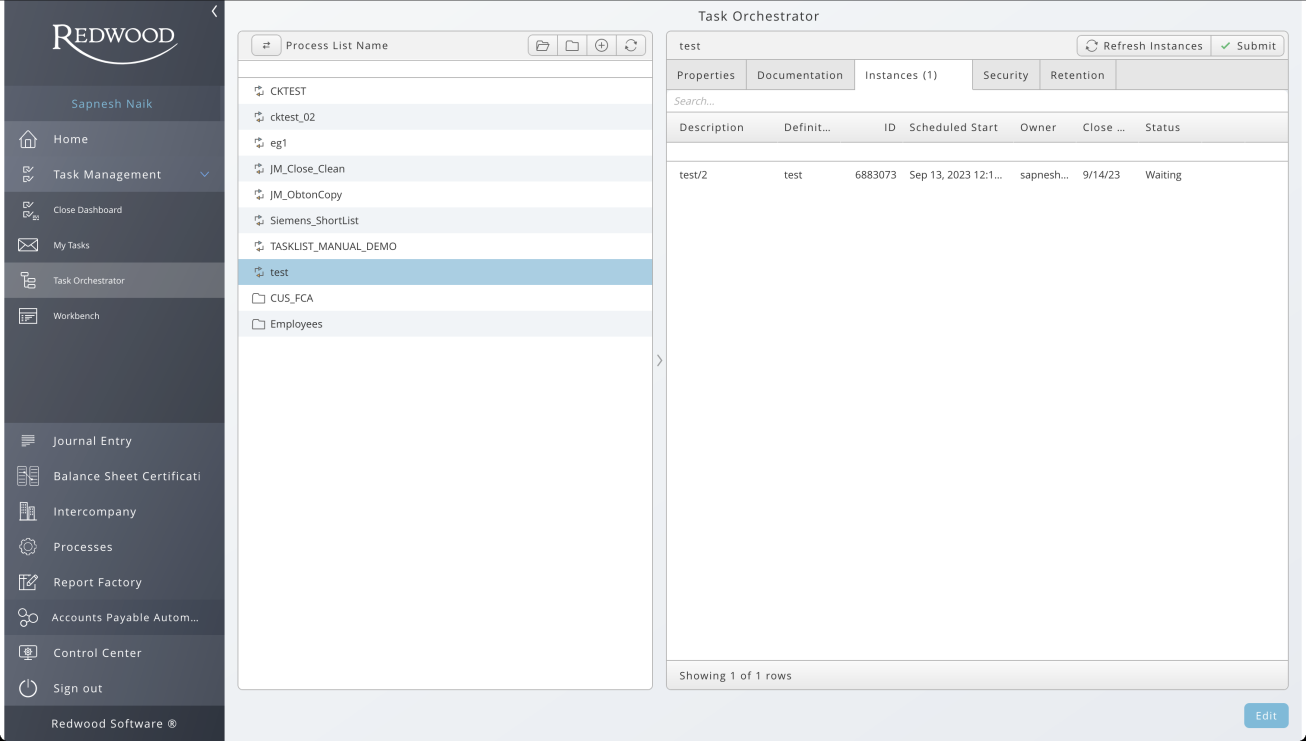Click the Refresh Instances button
Image resolution: width=1306 pixels, height=741 pixels.
pyautogui.click(x=1144, y=46)
